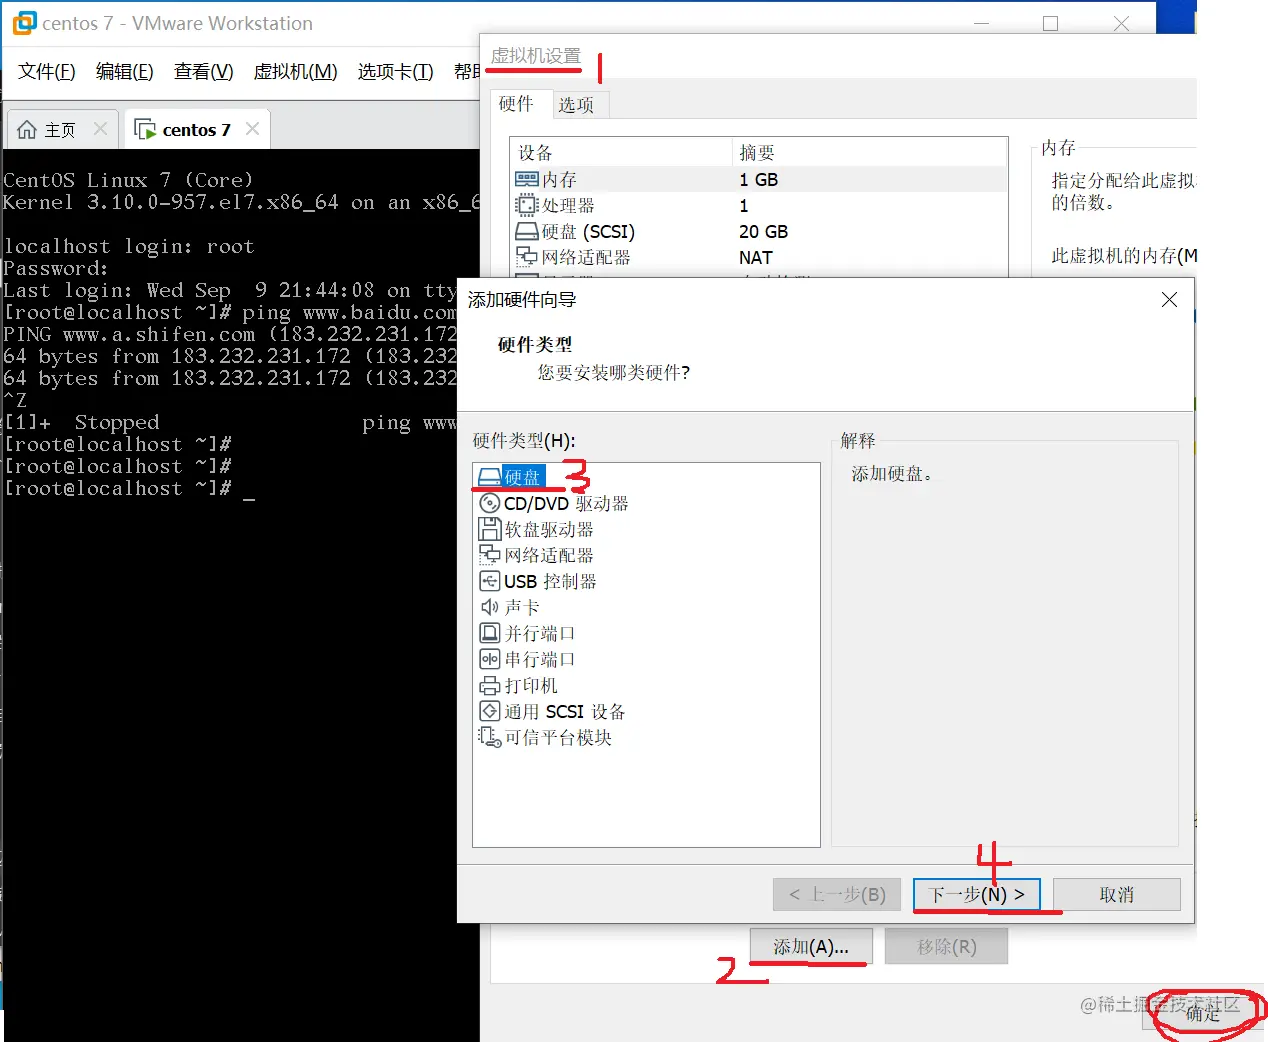Open the 虚拟机(M) menu
This screenshot has width=1268, height=1042.
[296, 72]
